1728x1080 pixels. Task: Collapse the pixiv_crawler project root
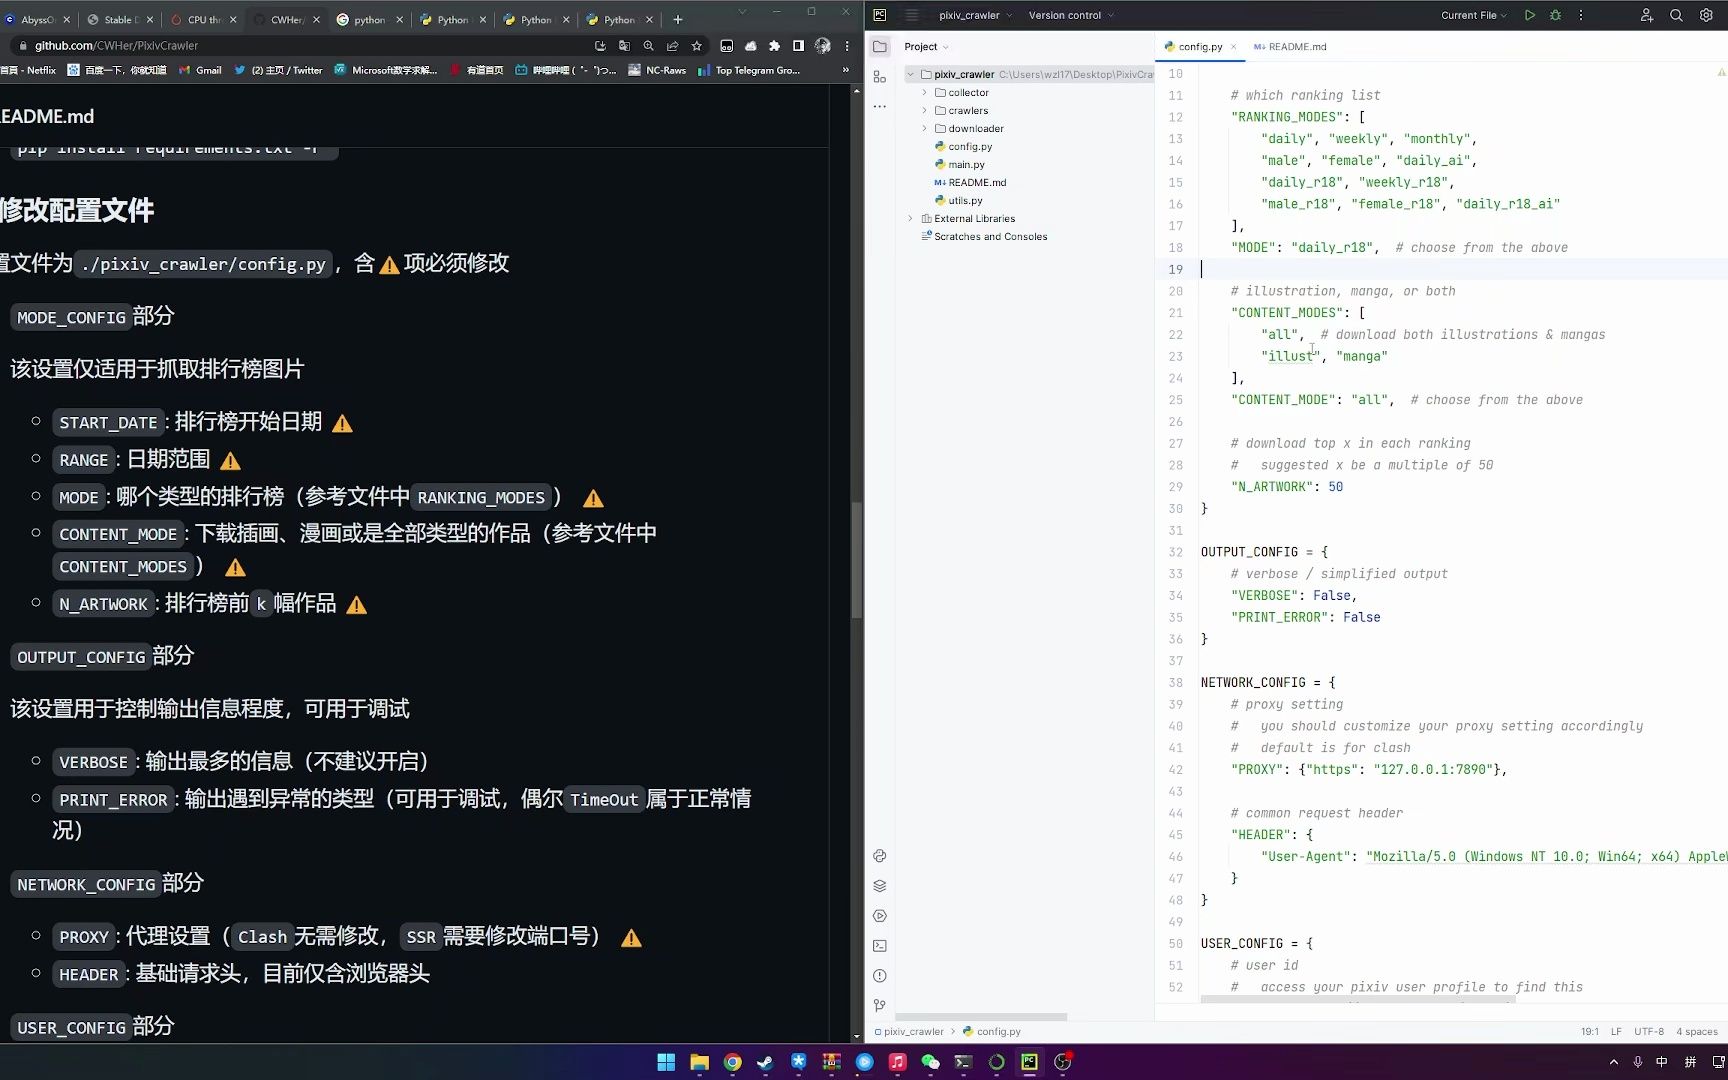[911, 75]
